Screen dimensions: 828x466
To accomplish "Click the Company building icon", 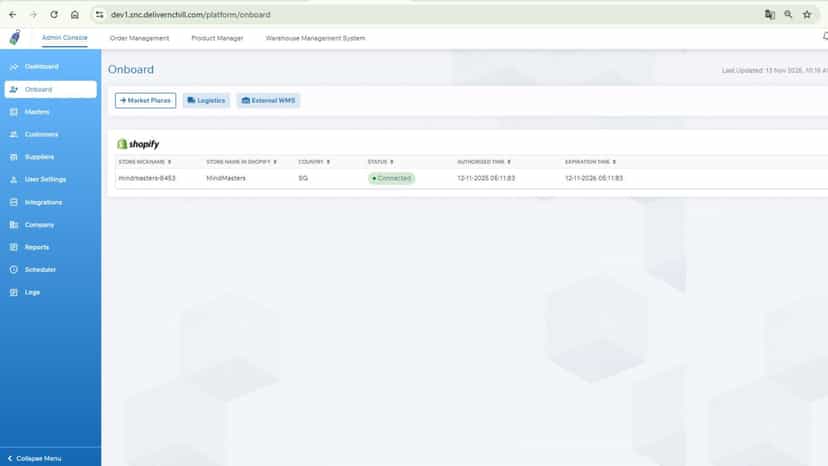I will click(14, 225).
